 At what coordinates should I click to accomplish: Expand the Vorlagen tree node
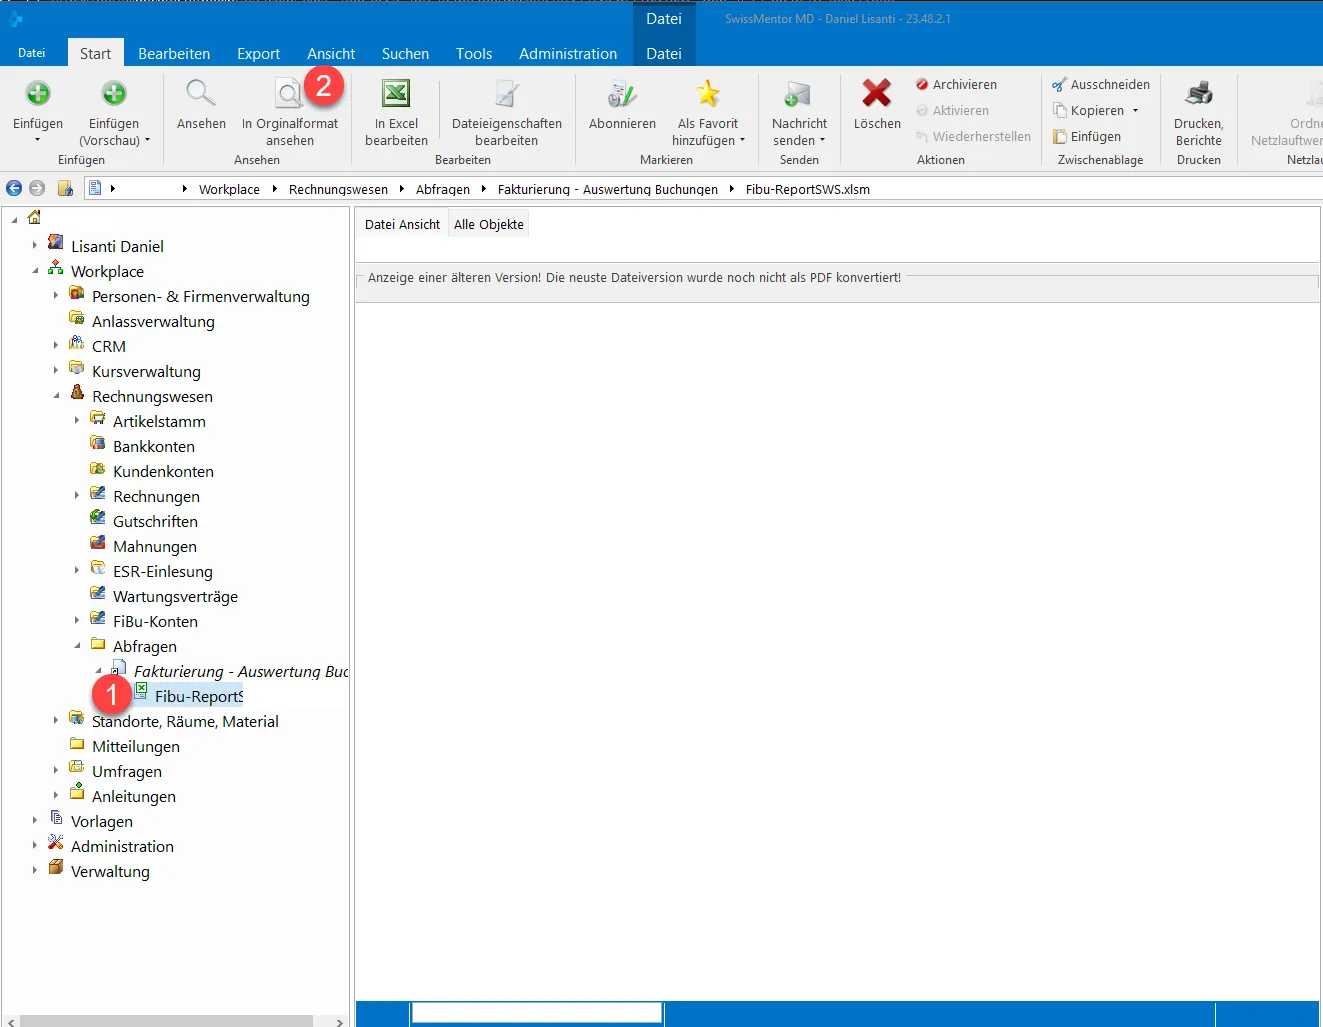pos(35,821)
